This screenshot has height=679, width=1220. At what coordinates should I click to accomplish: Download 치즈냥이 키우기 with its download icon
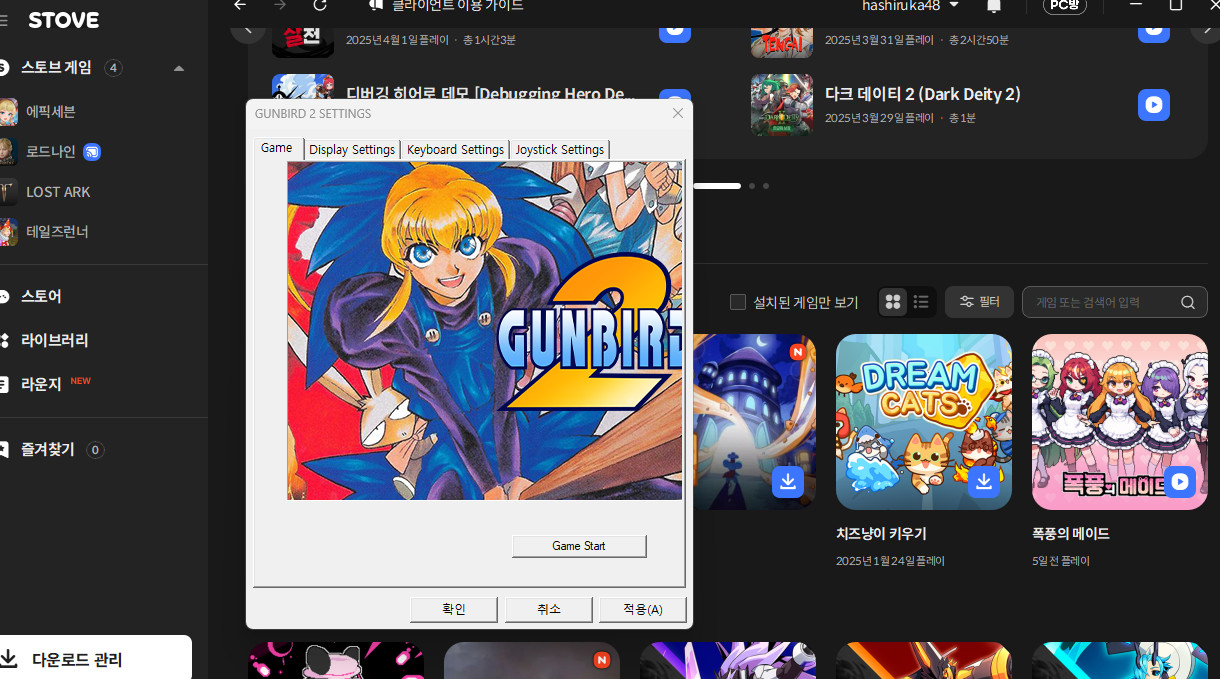984,482
